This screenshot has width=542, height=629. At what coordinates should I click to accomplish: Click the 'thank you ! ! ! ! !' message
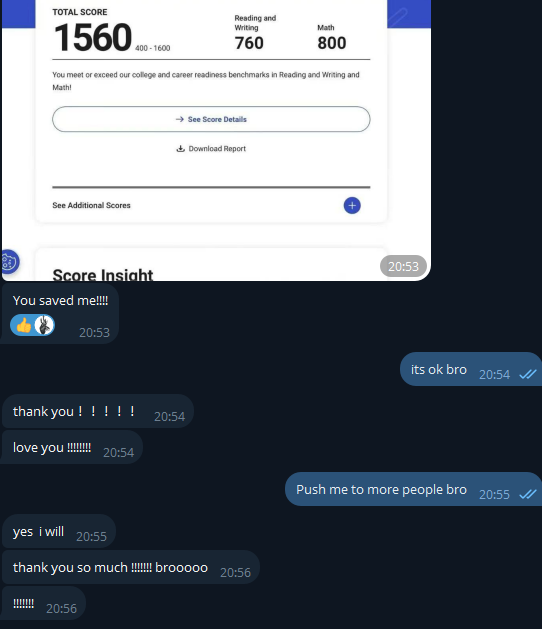coord(98,412)
